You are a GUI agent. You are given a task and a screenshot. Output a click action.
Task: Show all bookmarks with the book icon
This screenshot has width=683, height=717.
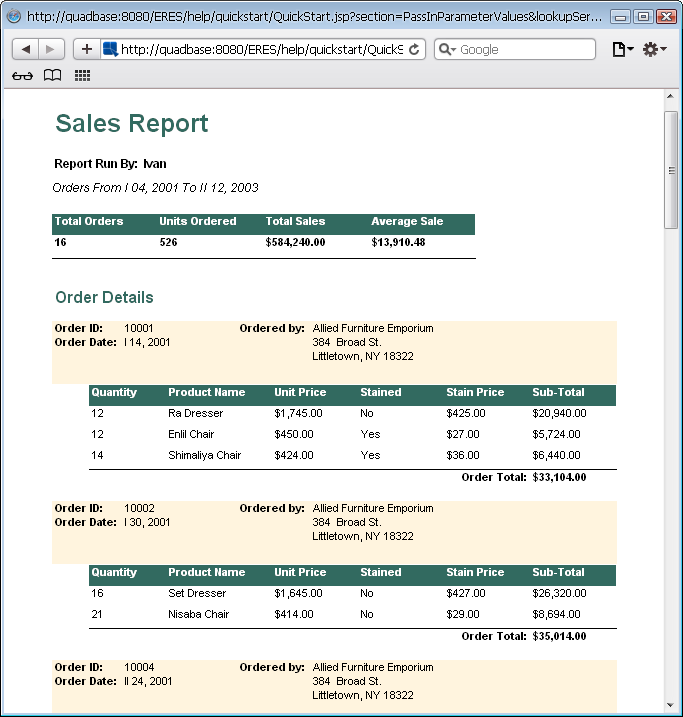(x=52, y=76)
